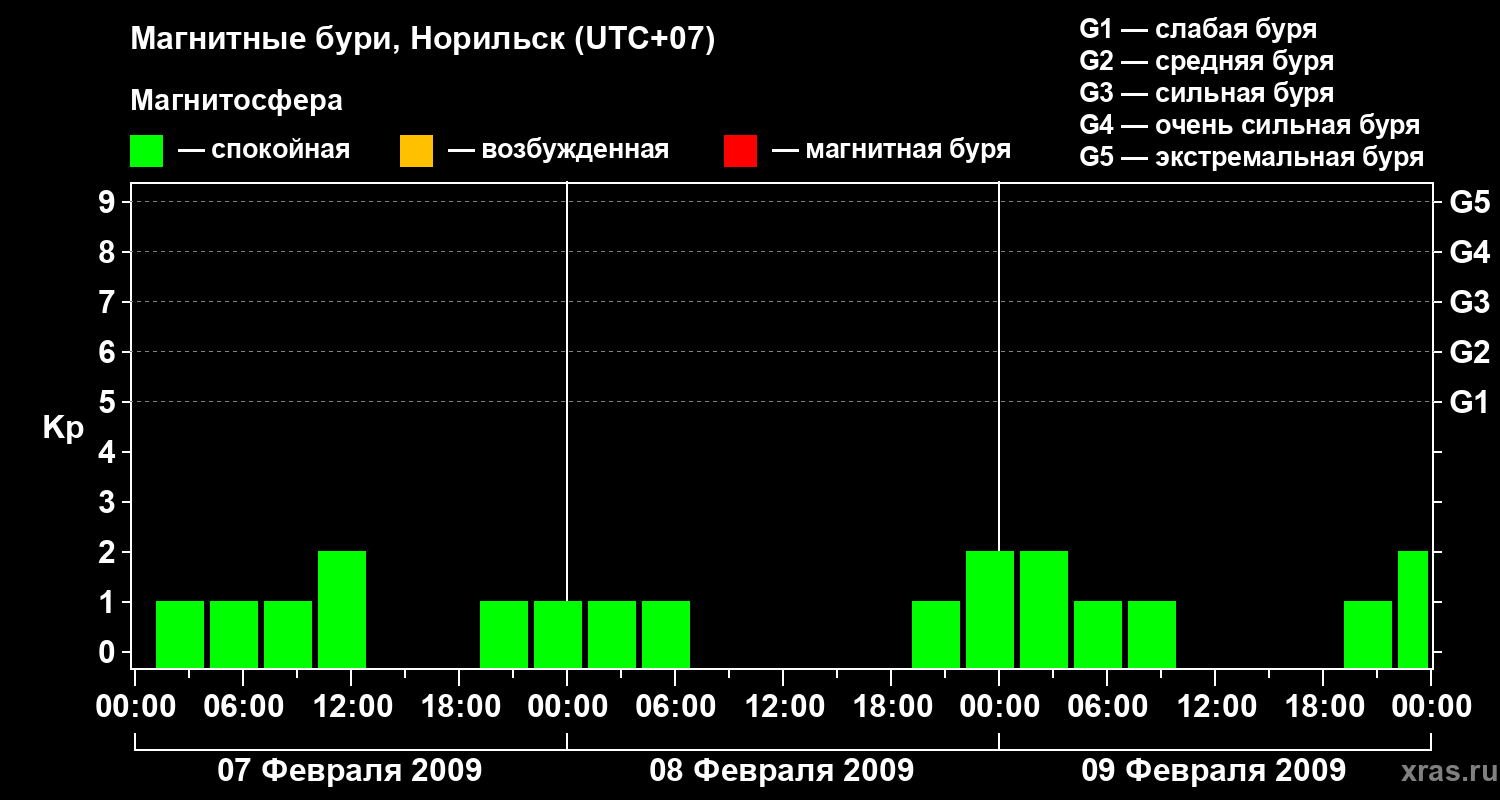This screenshot has height=800, width=1500.
Task: Click the red 'магнитная буря' legend swatch
Action: [740, 151]
